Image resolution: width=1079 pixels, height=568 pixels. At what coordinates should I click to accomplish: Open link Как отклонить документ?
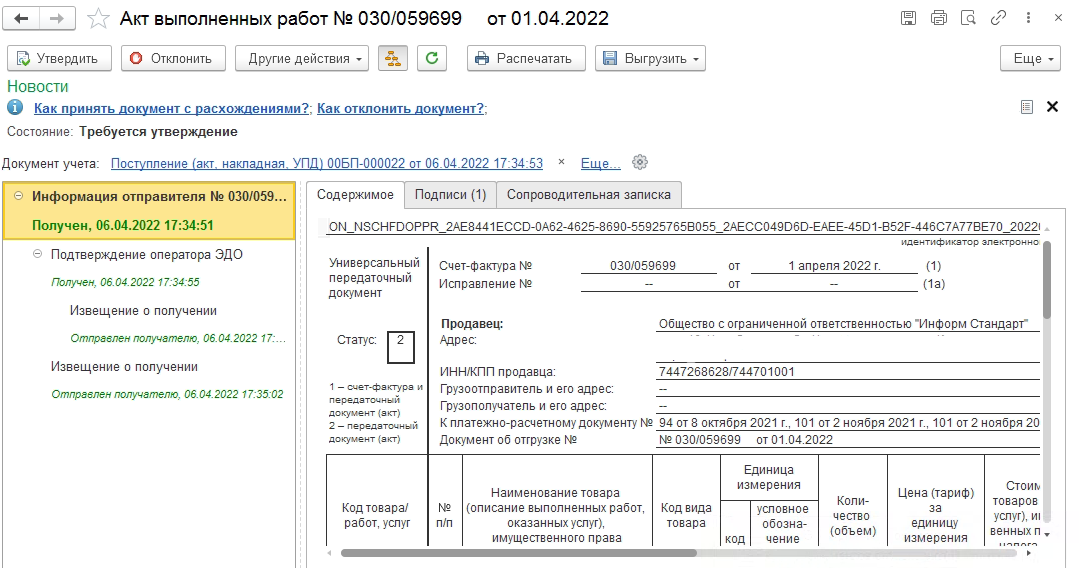point(400,108)
